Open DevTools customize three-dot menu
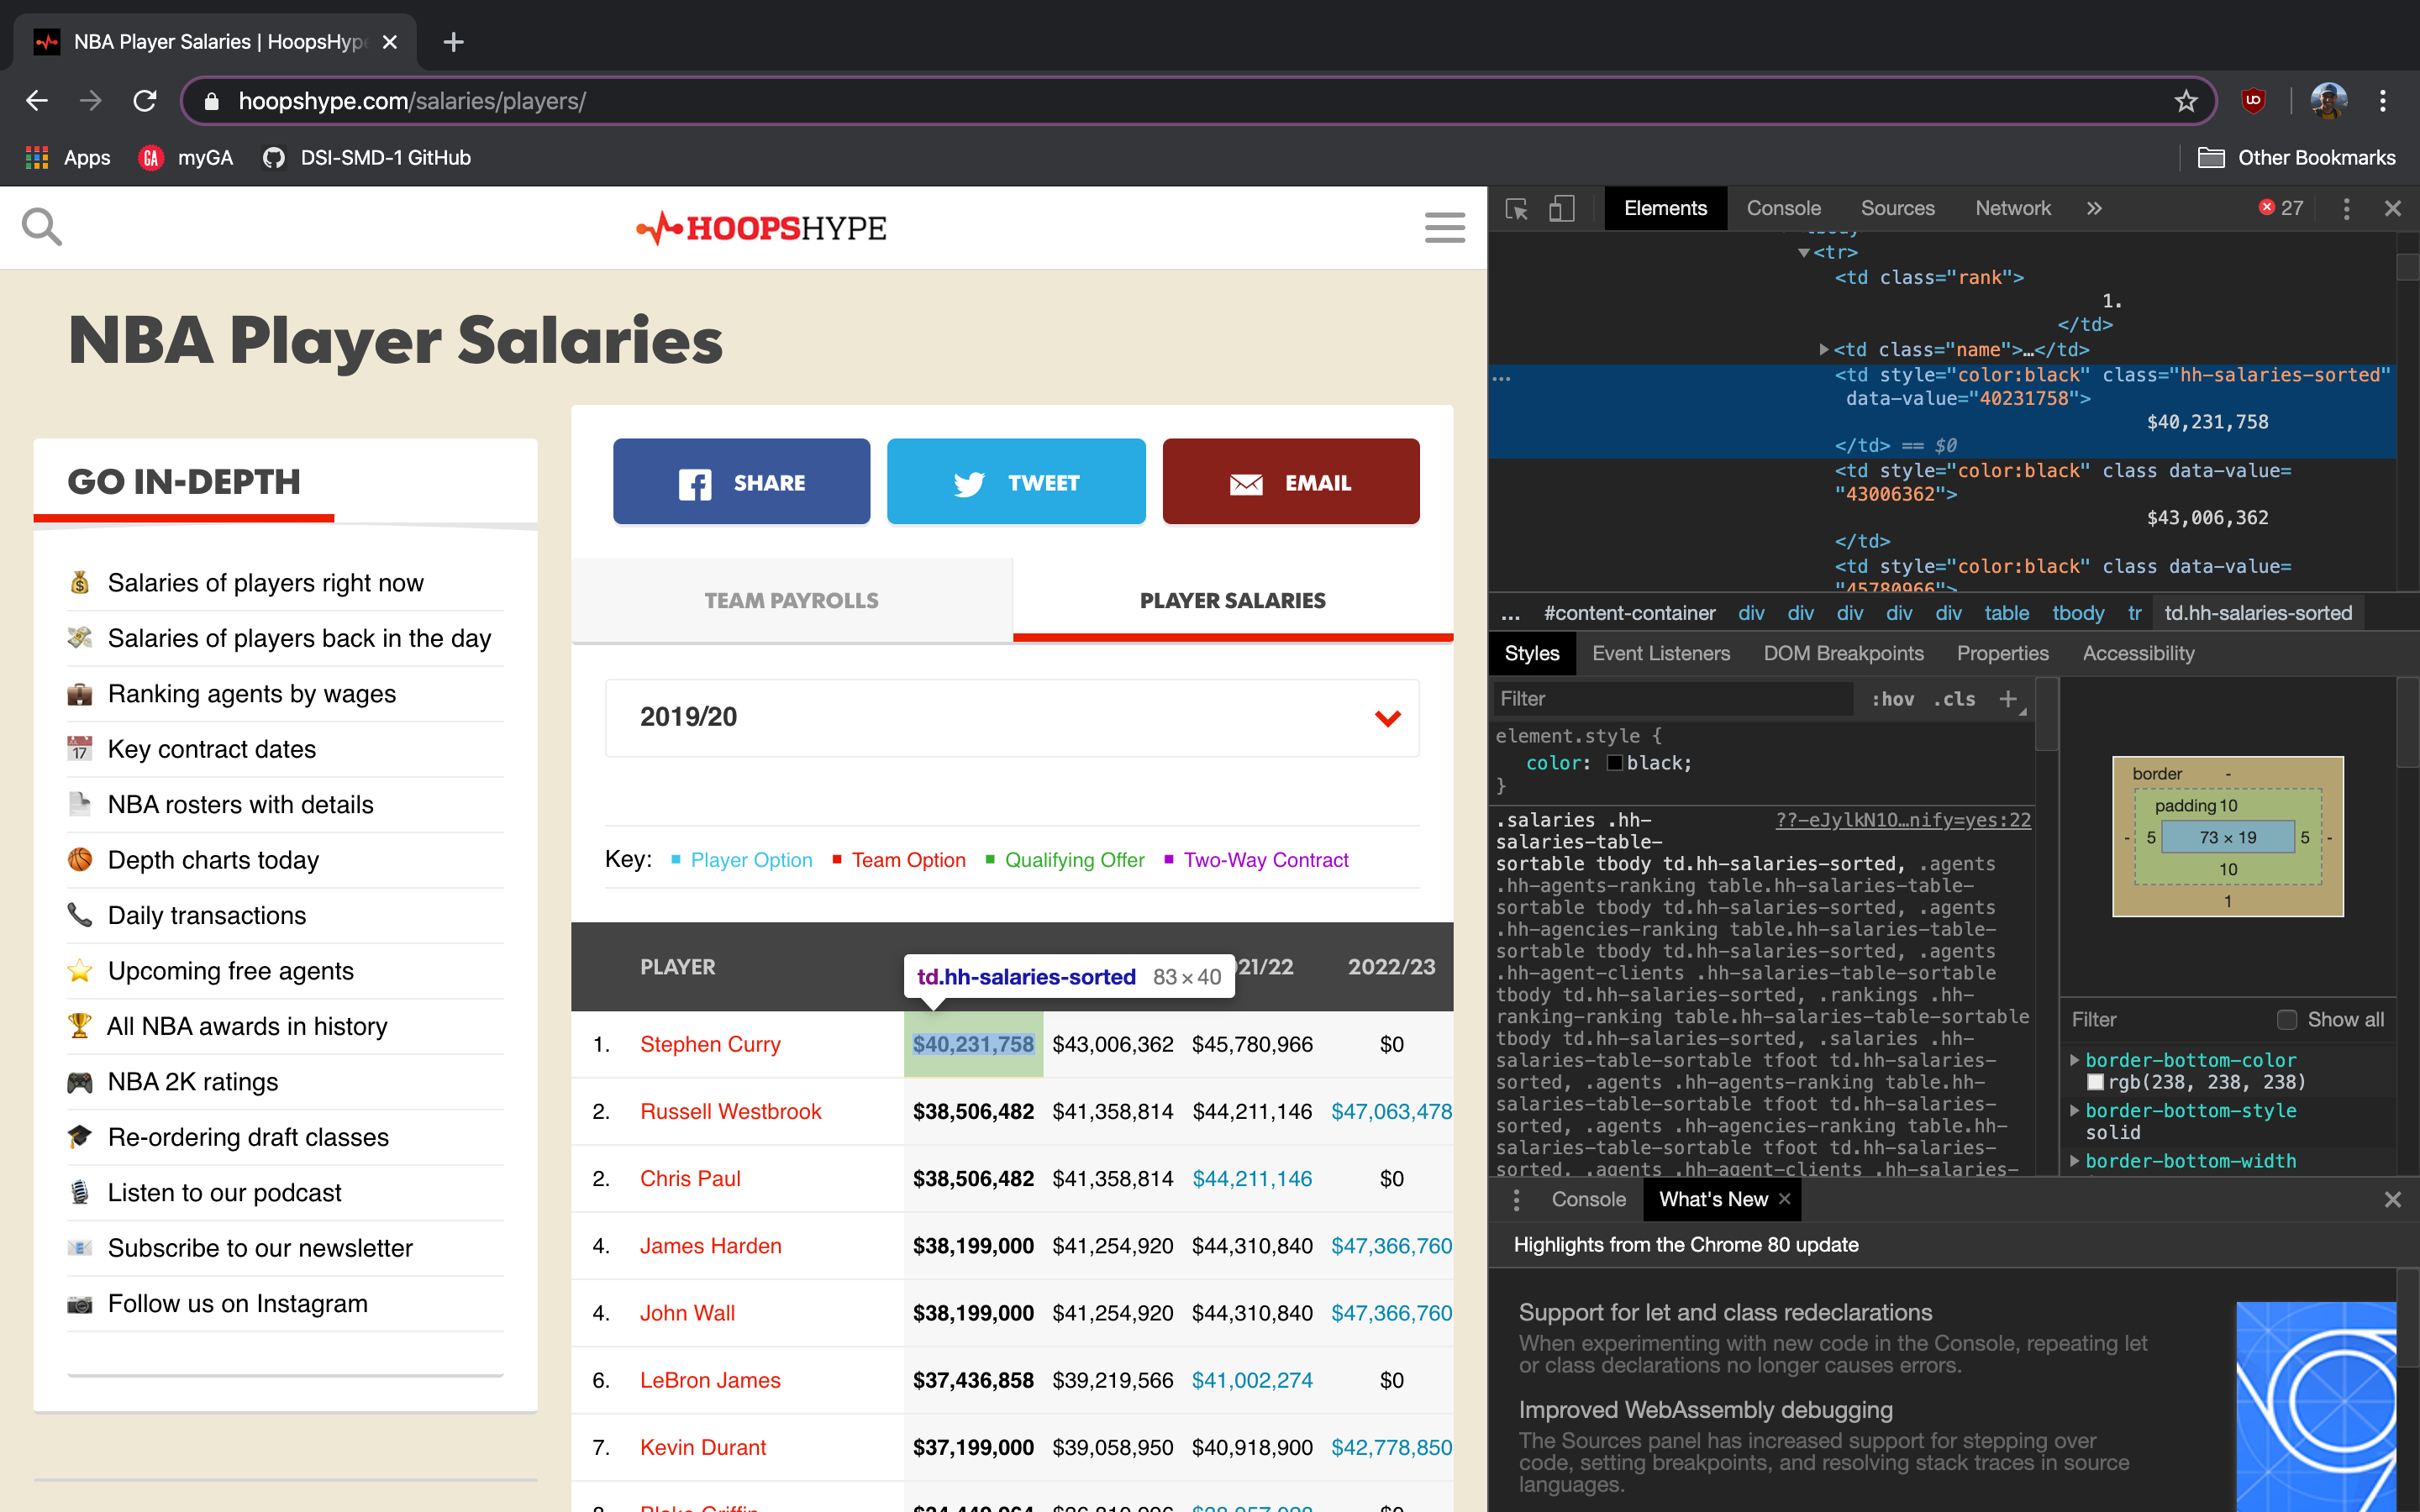This screenshot has width=2420, height=1512. coord(2346,208)
